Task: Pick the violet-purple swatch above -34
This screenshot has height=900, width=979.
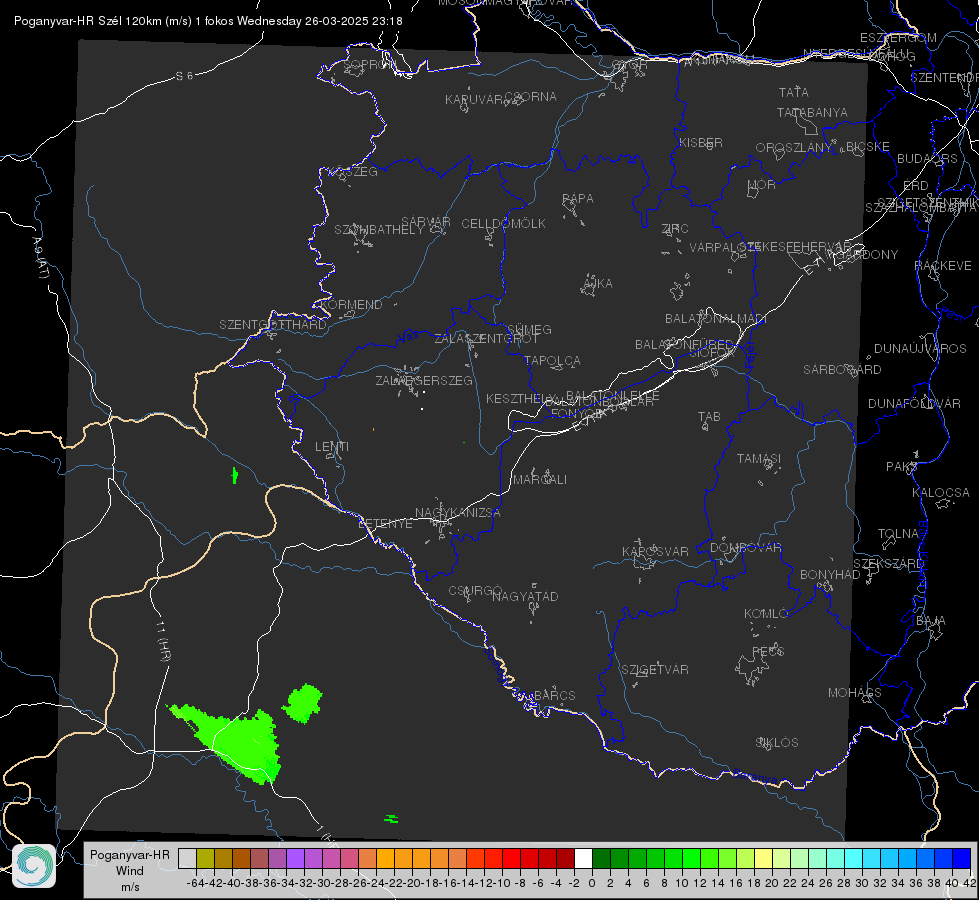Action: click(x=295, y=858)
